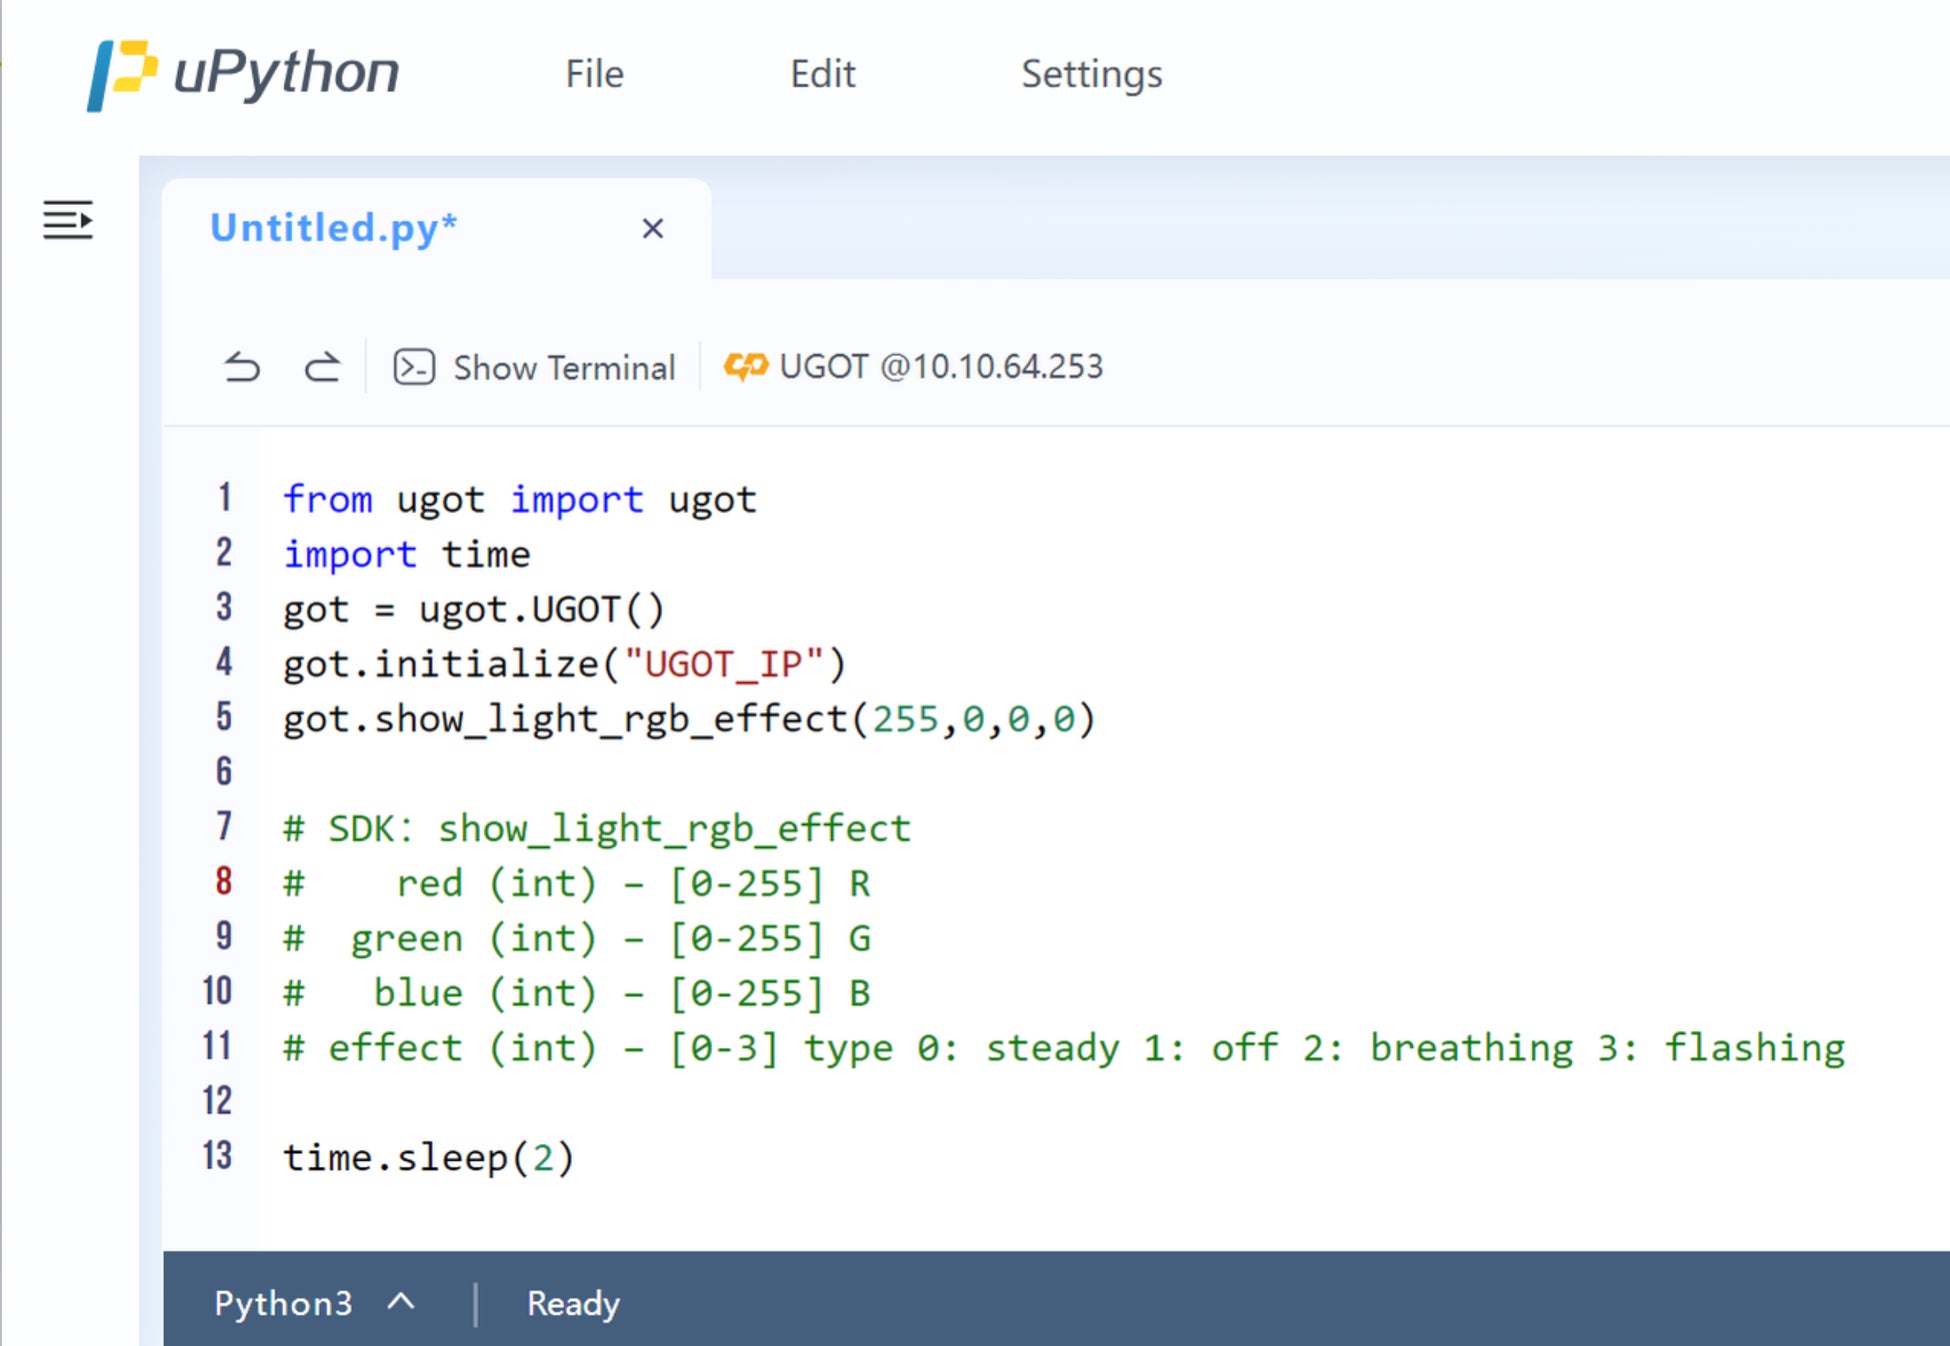This screenshot has height=1346, width=1950.
Task: Click the Ready status text
Action: coord(573,1303)
